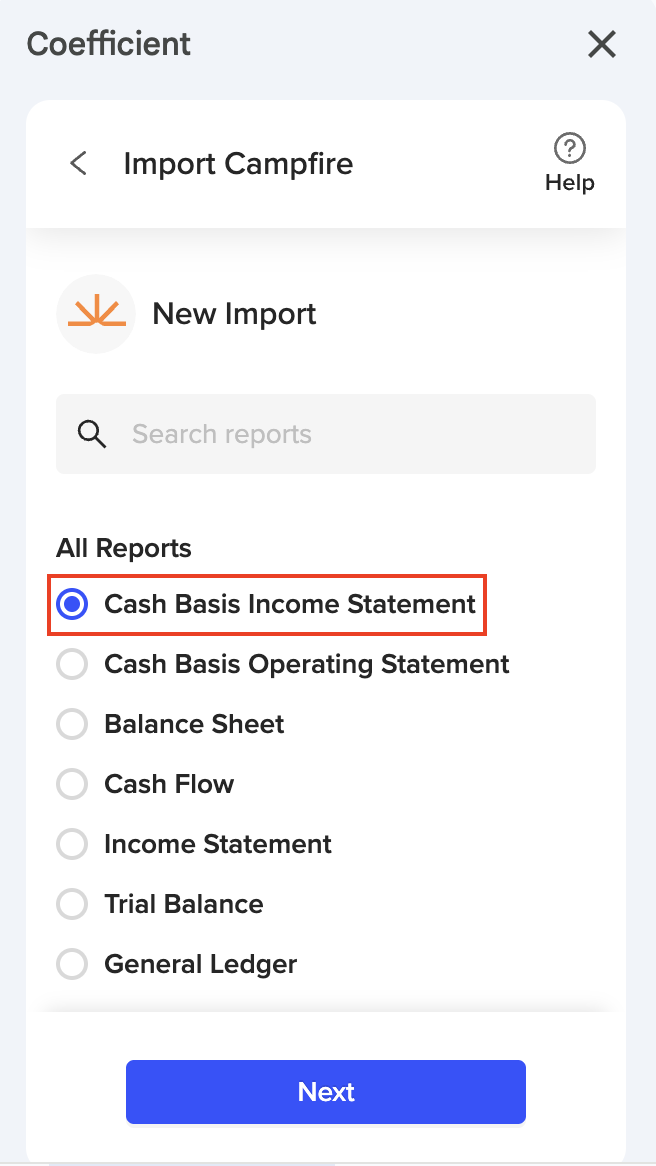Click the General Ledger label text

point(201,964)
